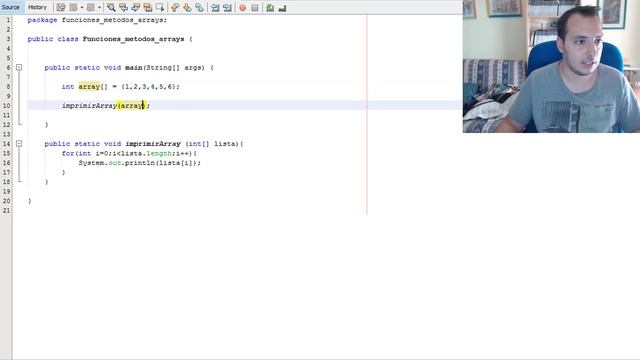Click highlighted 'array' variable on line 8

(89, 87)
